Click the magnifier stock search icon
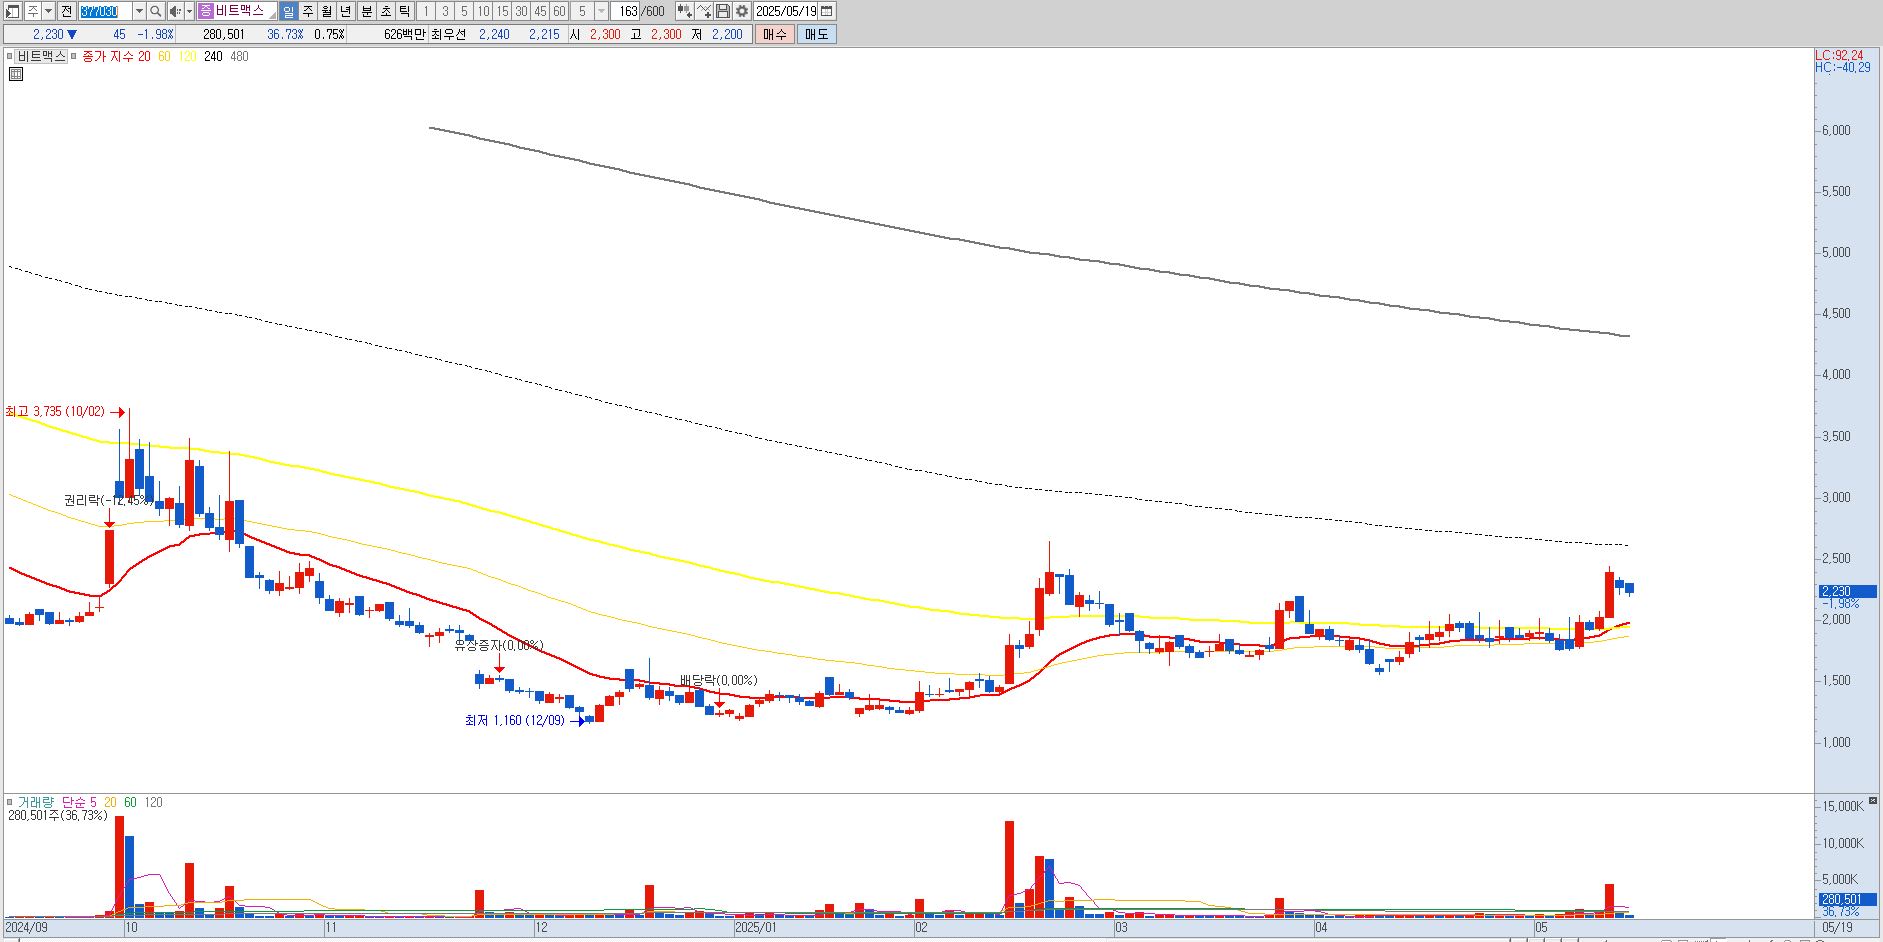 click(x=156, y=11)
